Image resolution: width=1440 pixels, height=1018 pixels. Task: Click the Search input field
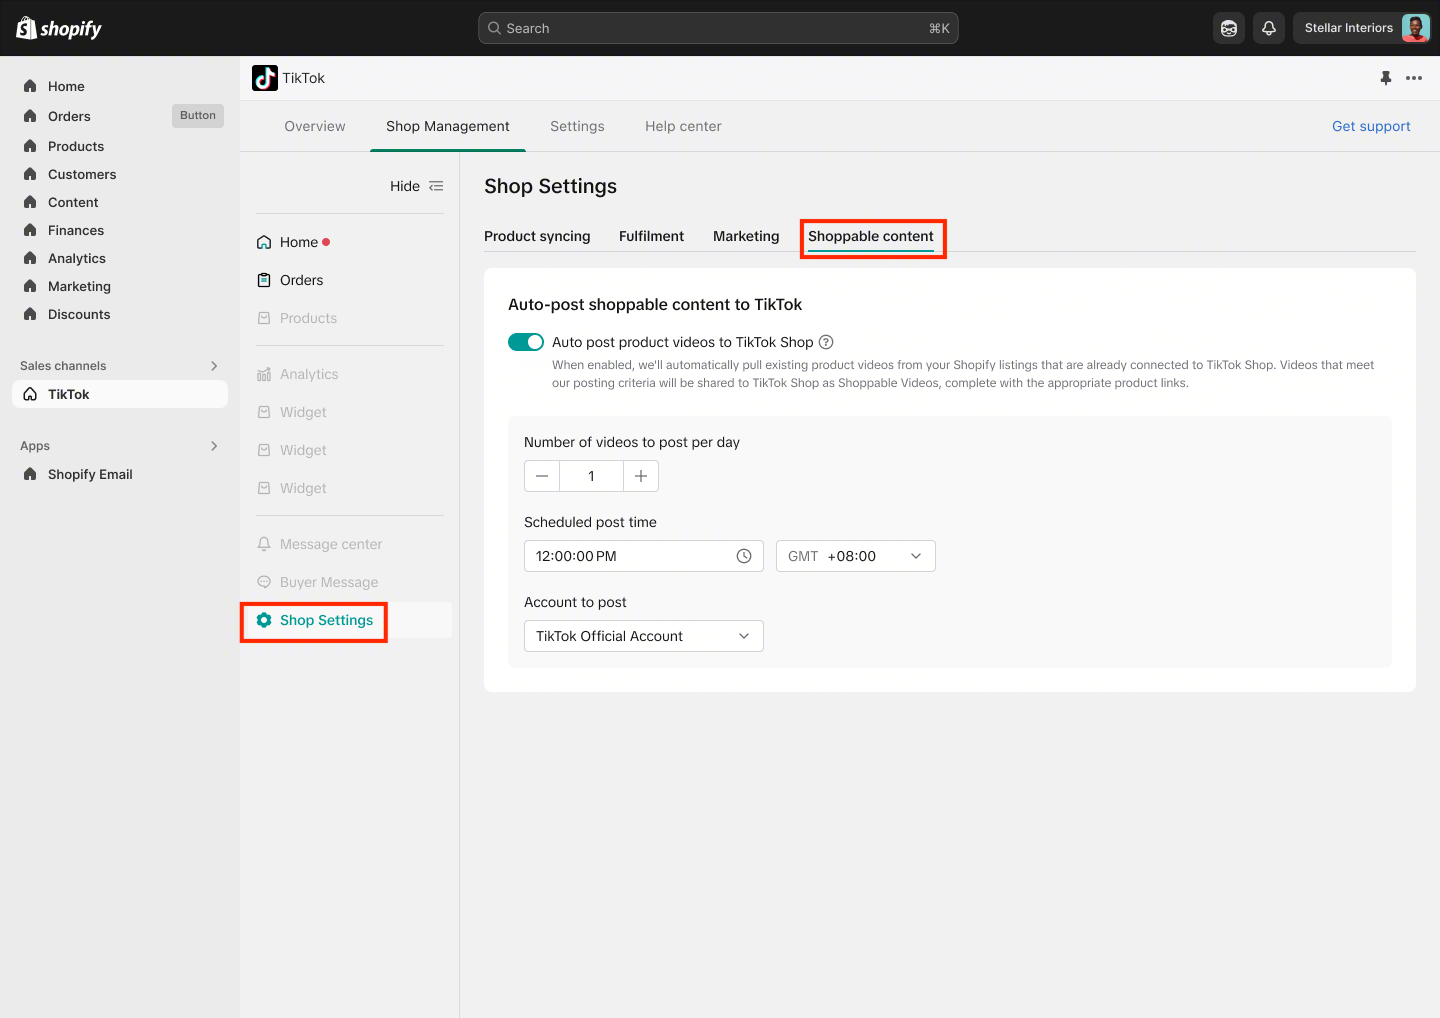(718, 28)
